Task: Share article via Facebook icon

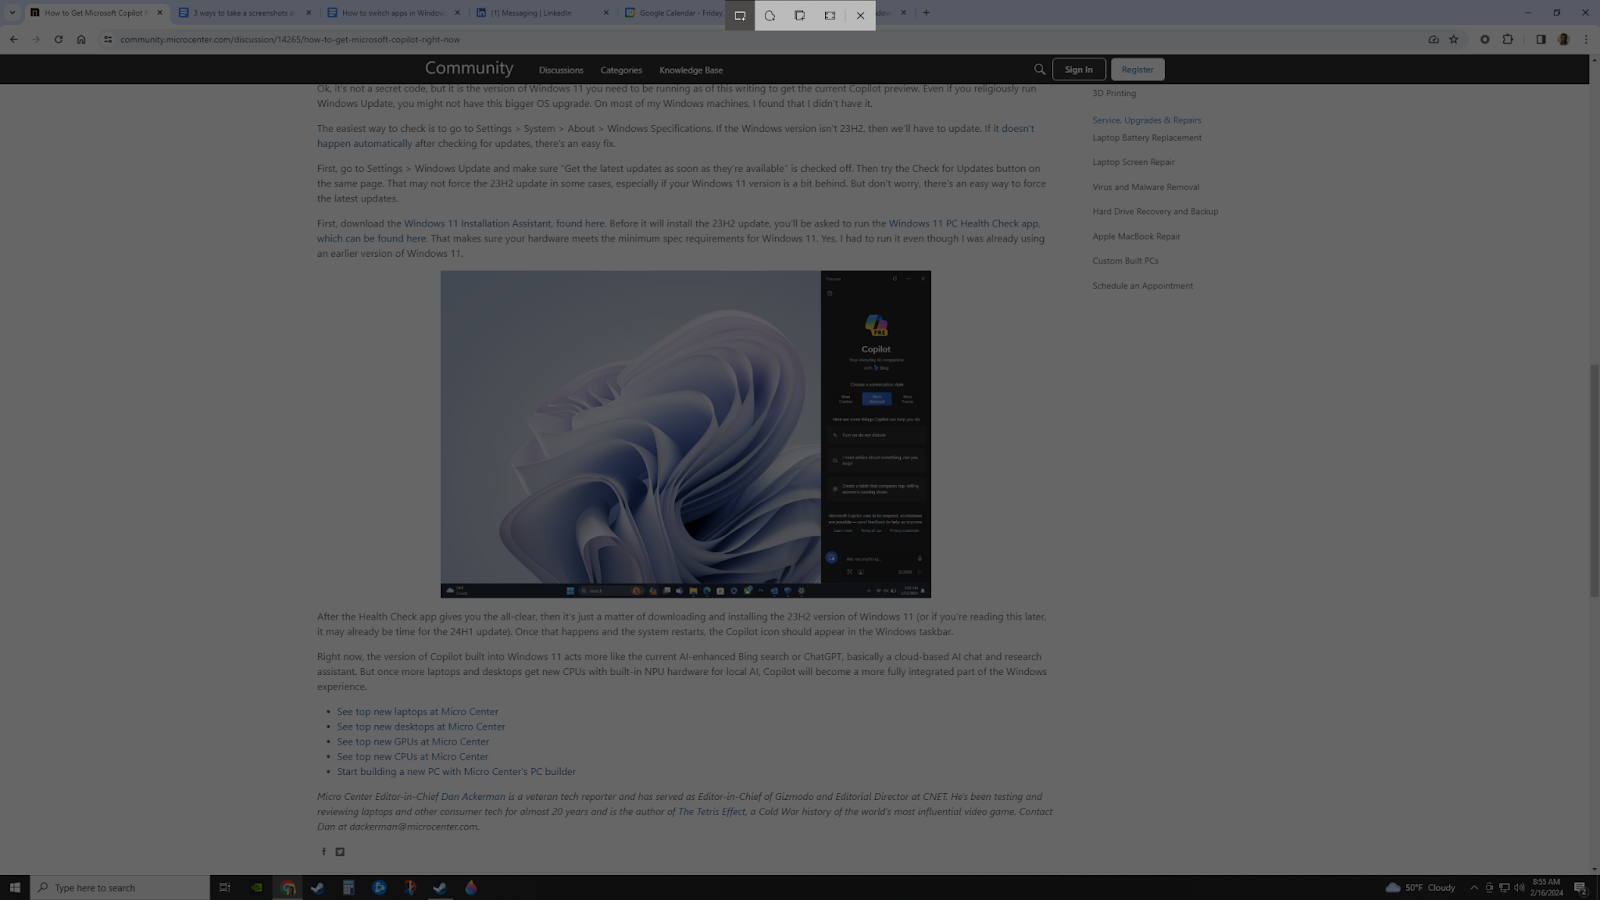Action: point(323,852)
